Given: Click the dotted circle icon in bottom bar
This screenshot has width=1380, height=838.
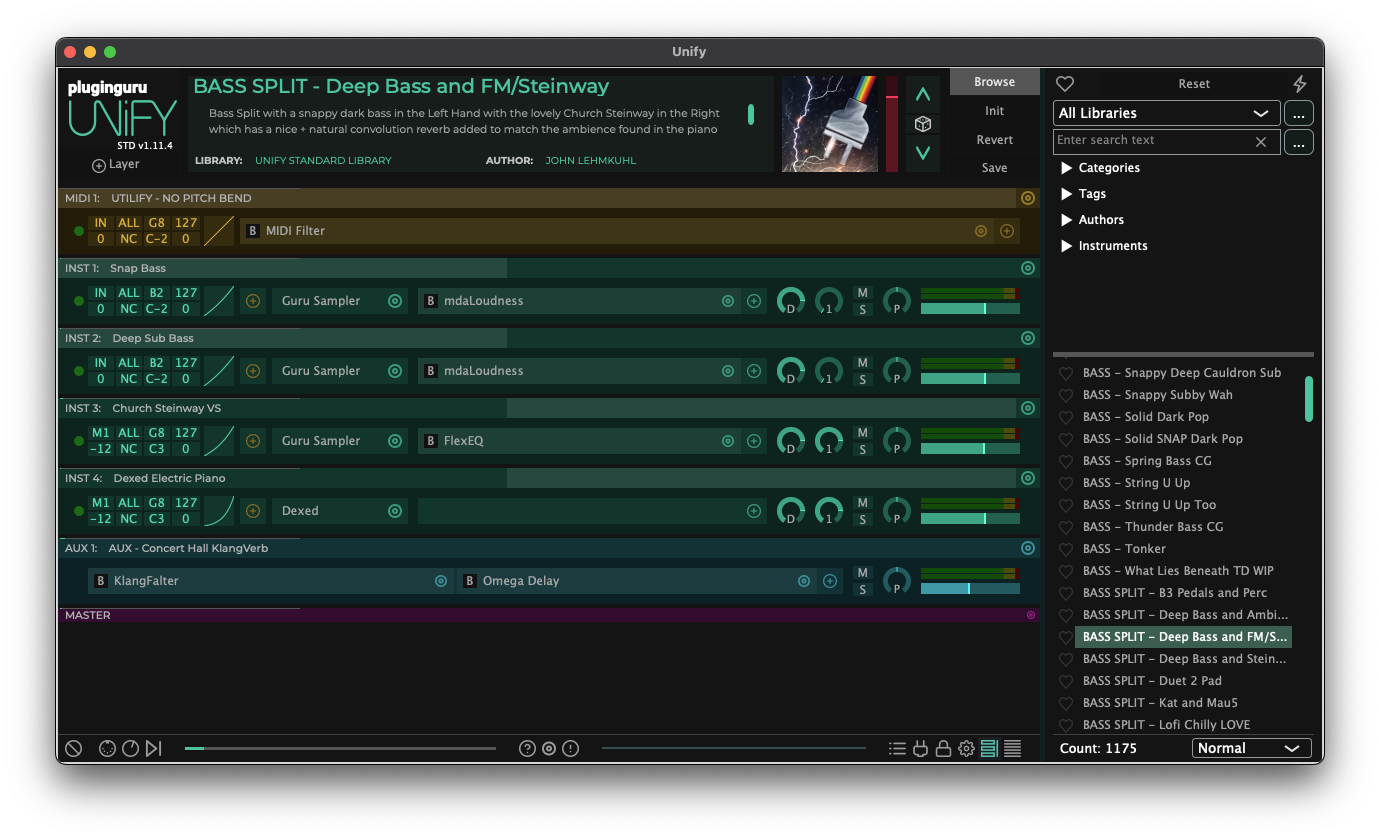Looking at the screenshot, I should click(x=108, y=748).
